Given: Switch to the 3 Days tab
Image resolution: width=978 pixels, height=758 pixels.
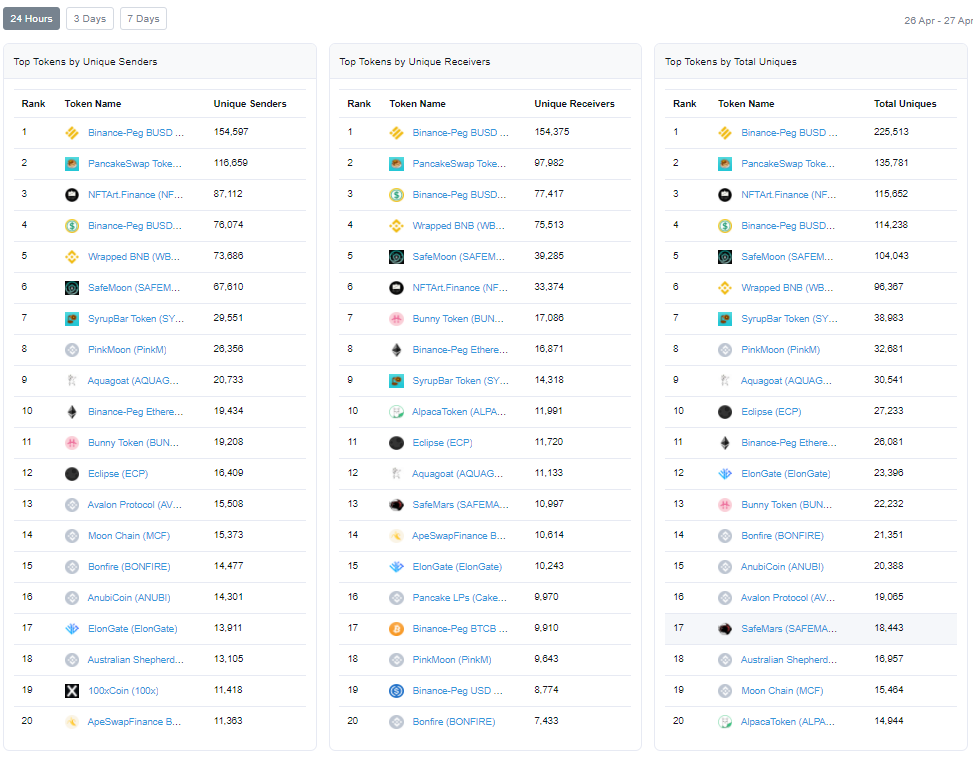Looking at the screenshot, I should [x=90, y=19].
